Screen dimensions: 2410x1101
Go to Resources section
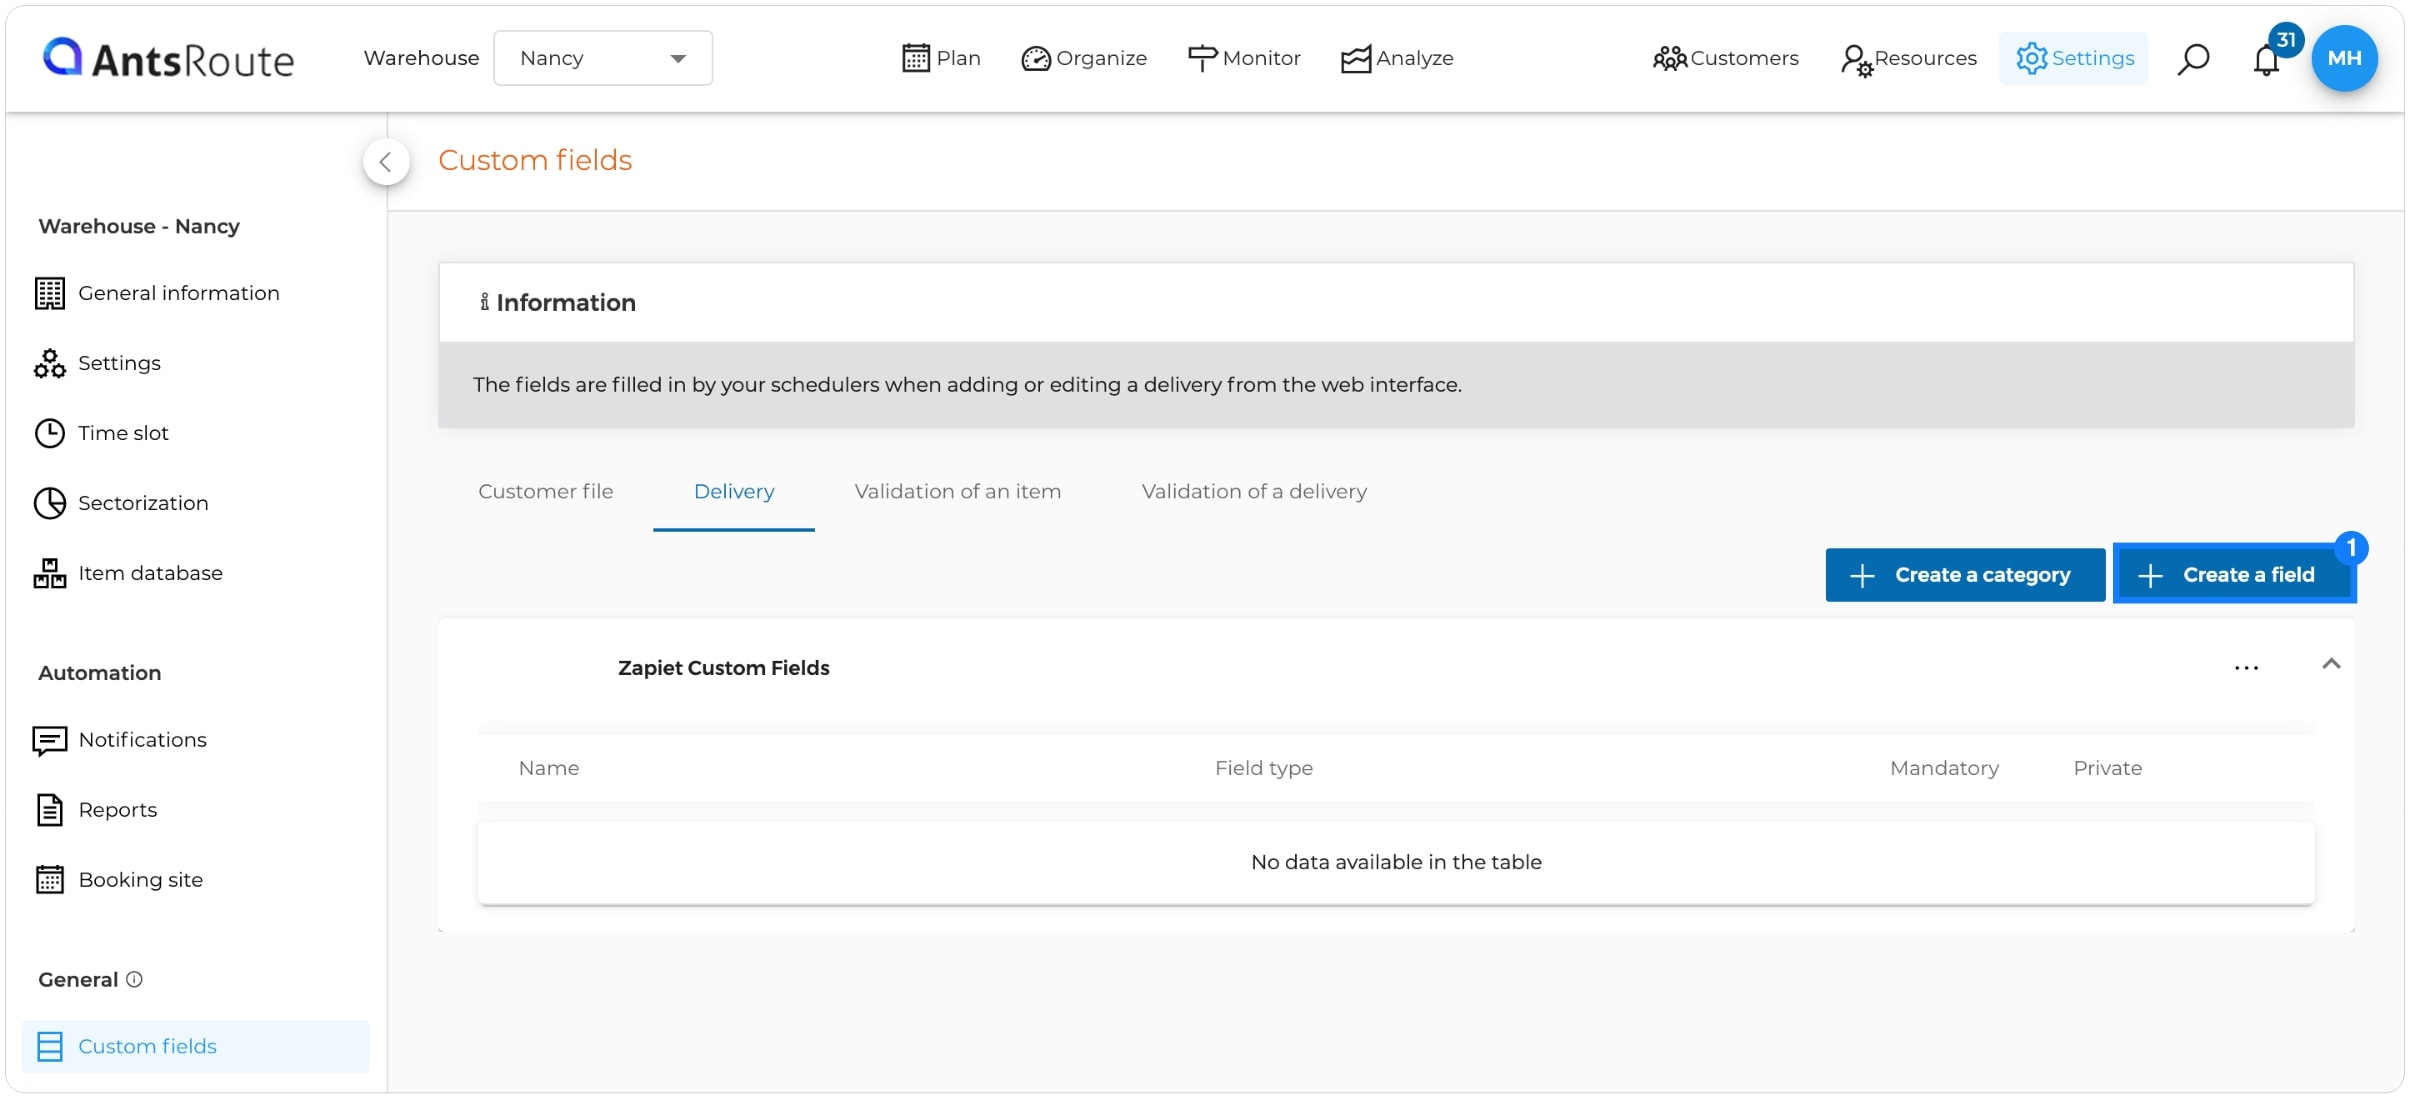click(x=1908, y=58)
